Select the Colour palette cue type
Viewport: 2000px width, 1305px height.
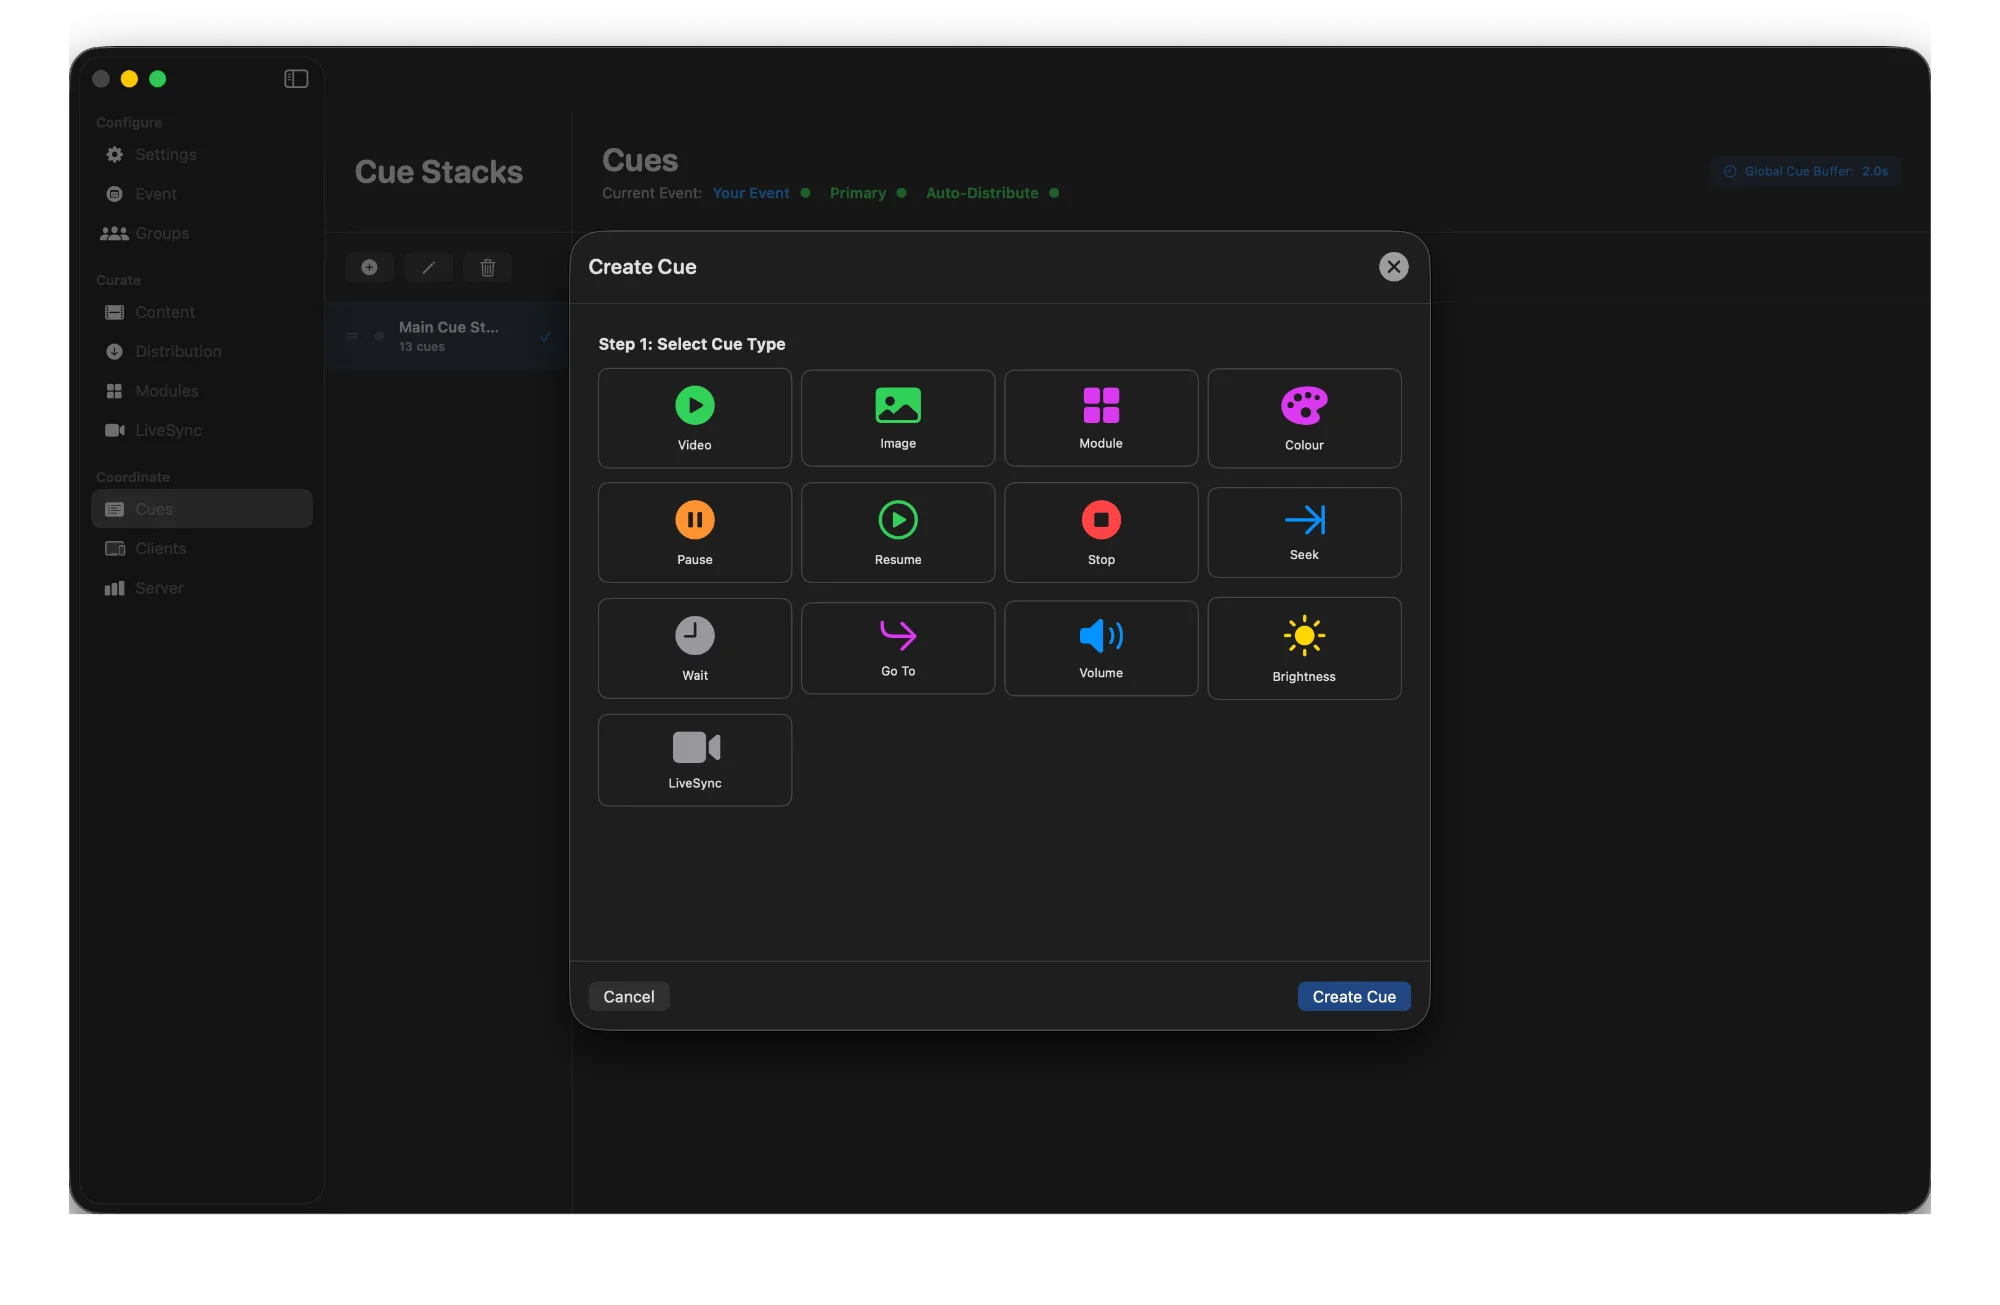1303,418
